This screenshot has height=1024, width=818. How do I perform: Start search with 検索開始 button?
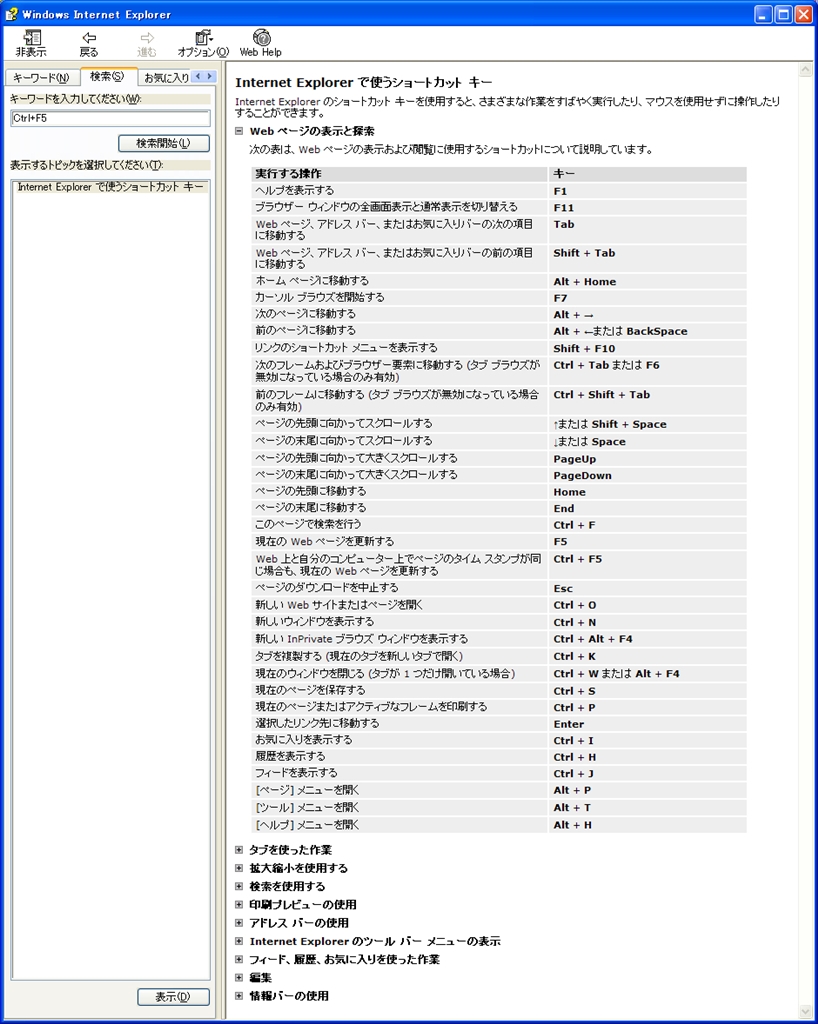coord(164,143)
